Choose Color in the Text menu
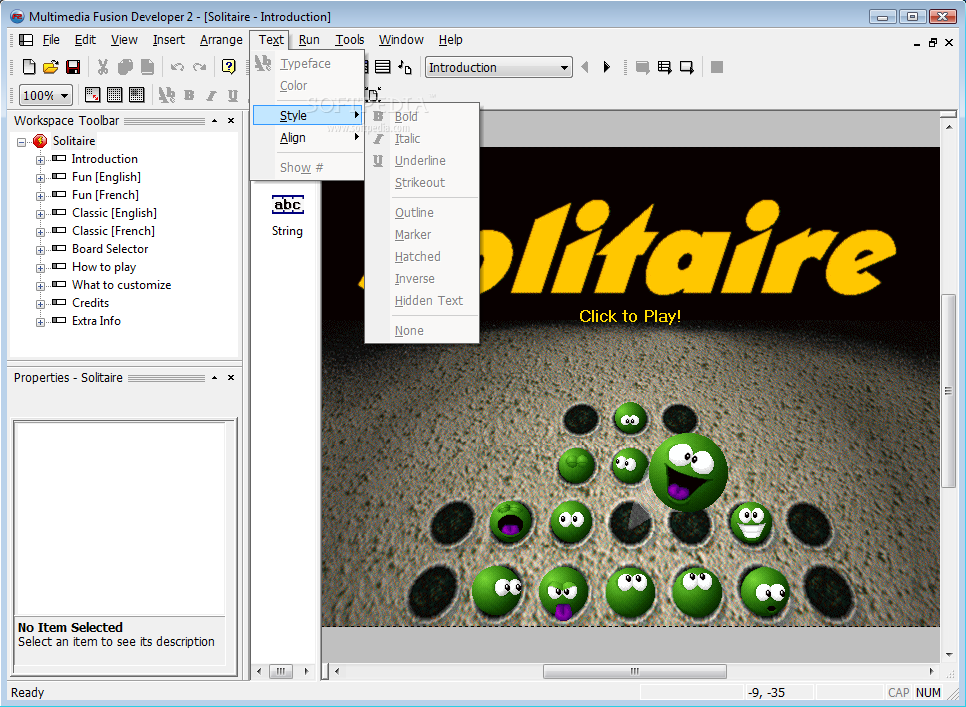 click(308, 86)
